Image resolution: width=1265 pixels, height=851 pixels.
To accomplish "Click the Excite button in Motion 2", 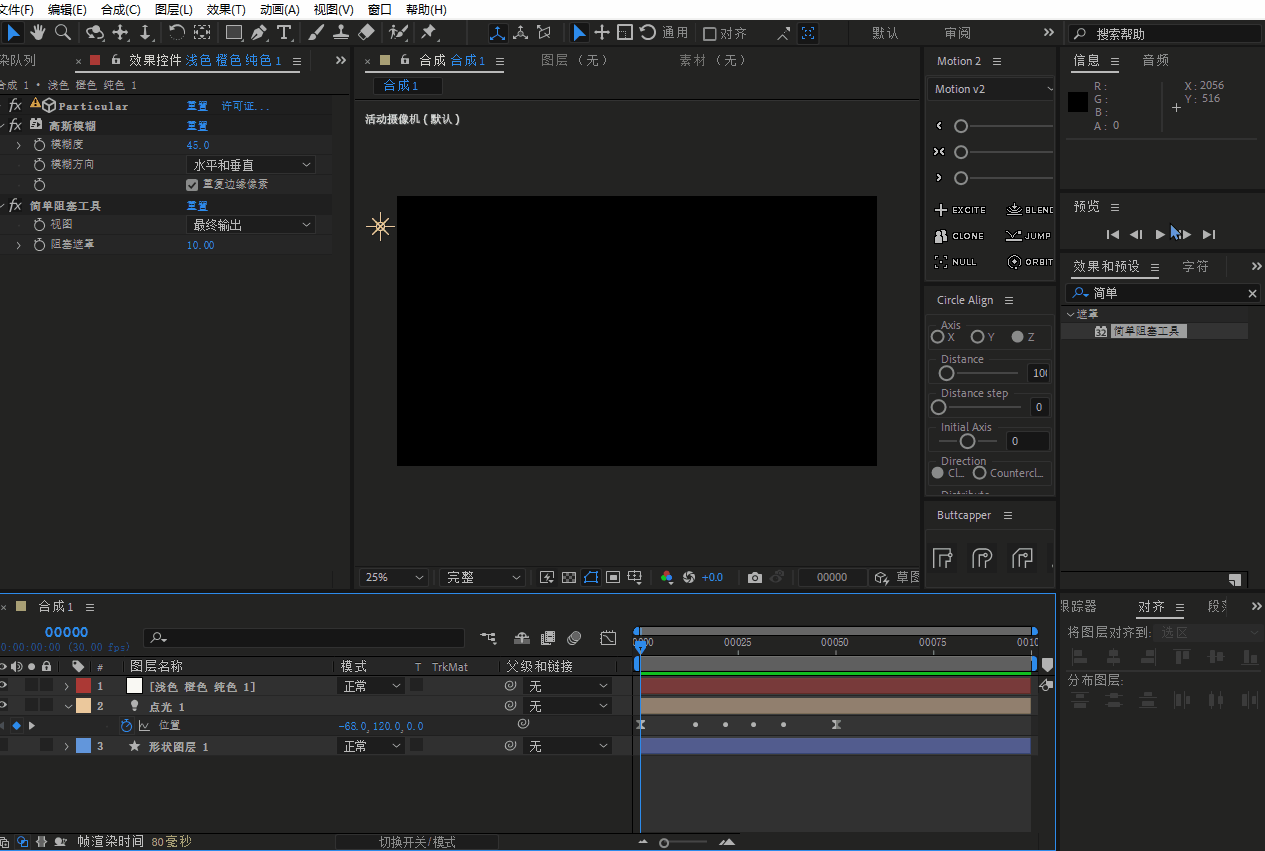I will 960,210.
